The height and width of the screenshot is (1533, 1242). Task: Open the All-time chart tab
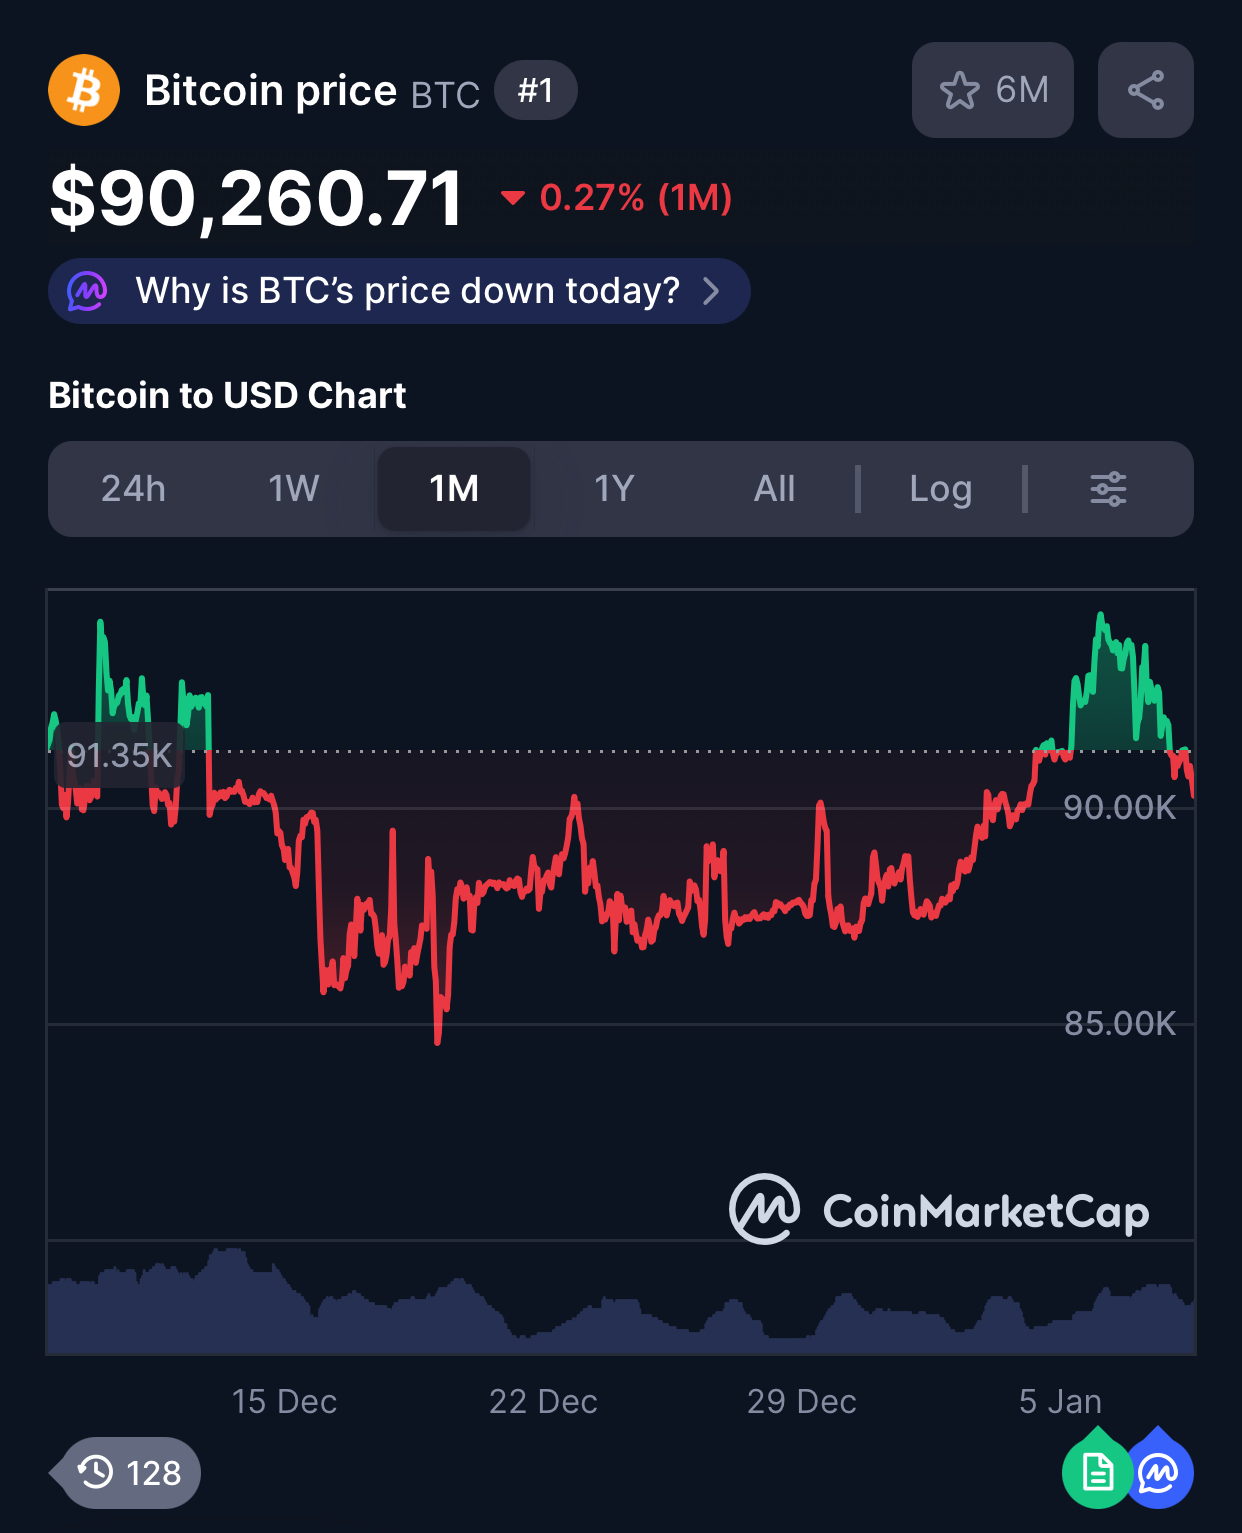coord(774,489)
